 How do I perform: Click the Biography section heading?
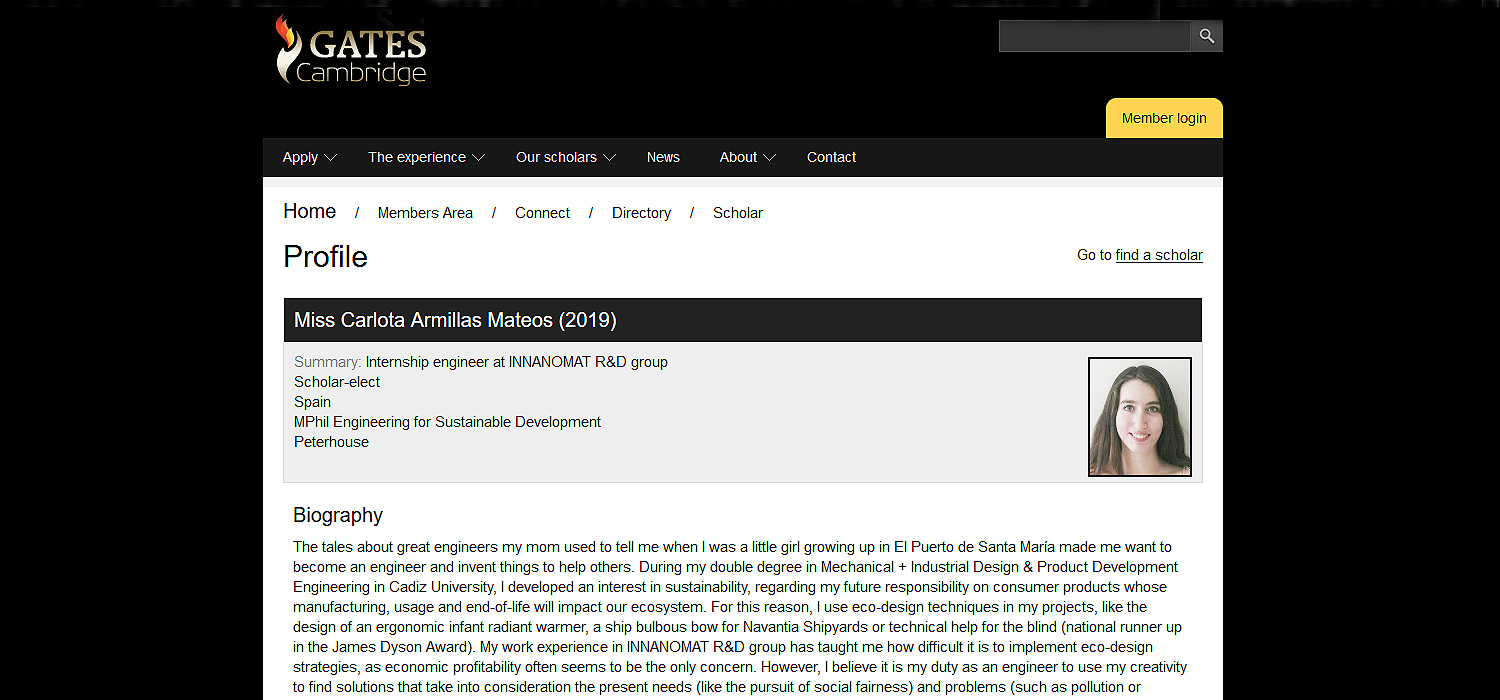click(x=337, y=515)
